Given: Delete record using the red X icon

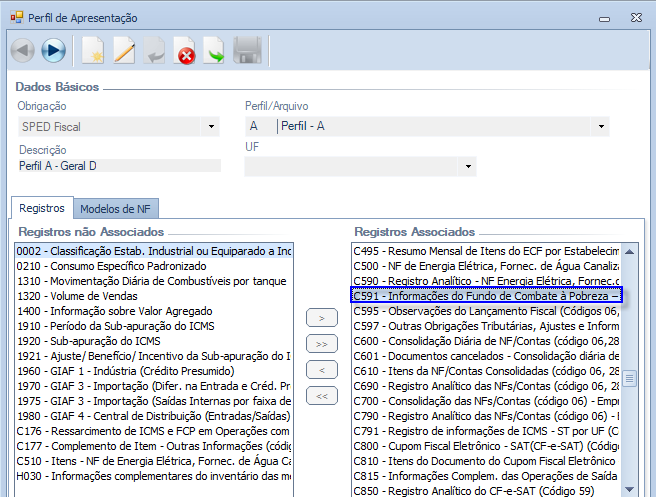Looking at the screenshot, I should [185, 50].
